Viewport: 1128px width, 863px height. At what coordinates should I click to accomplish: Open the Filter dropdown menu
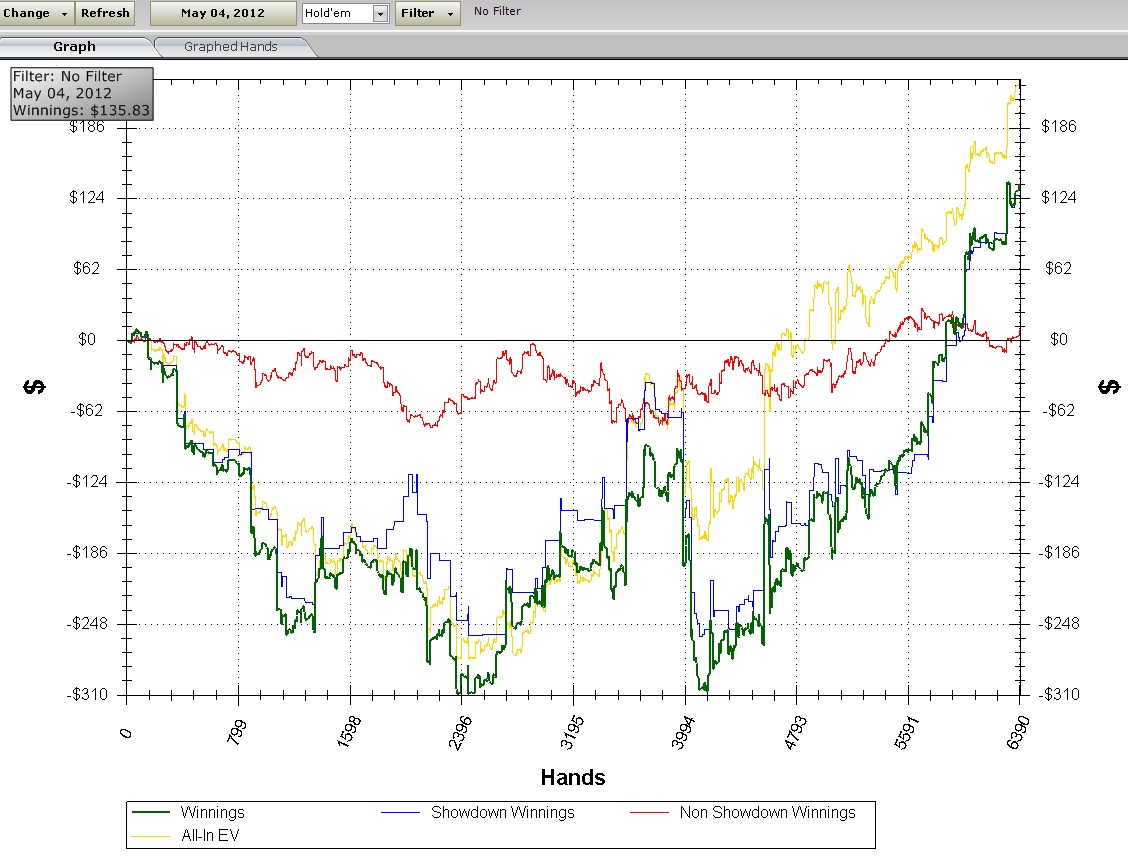[427, 13]
